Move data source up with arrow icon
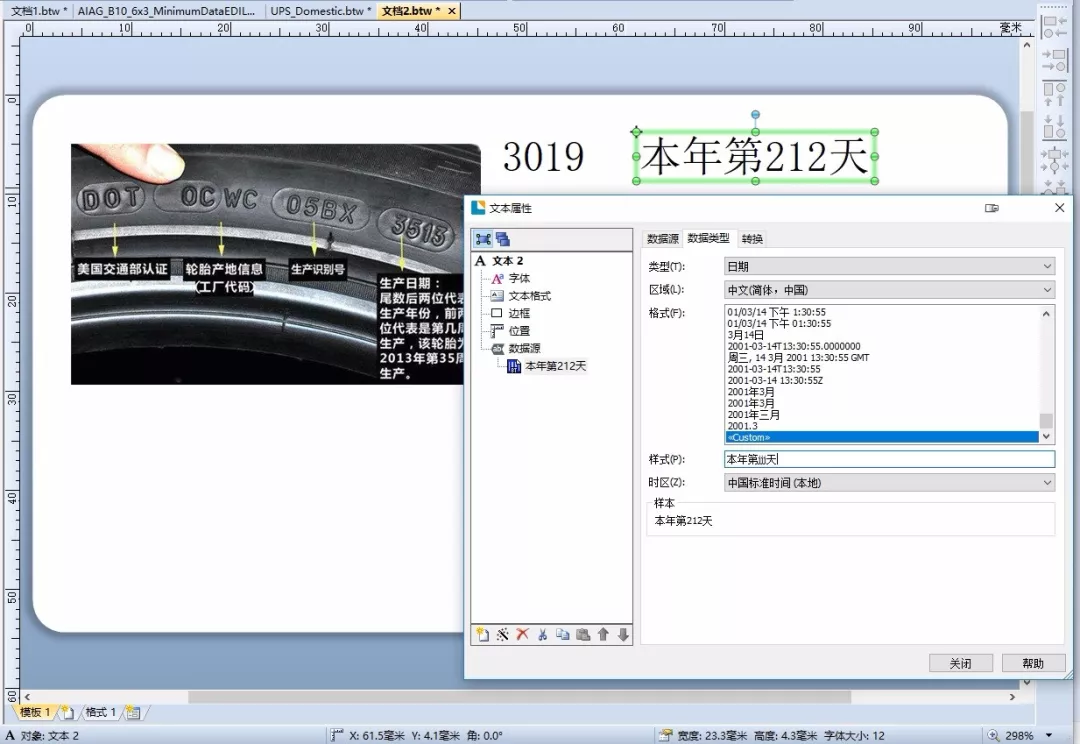Image resolution: width=1080 pixels, height=744 pixels. [x=603, y=635]
